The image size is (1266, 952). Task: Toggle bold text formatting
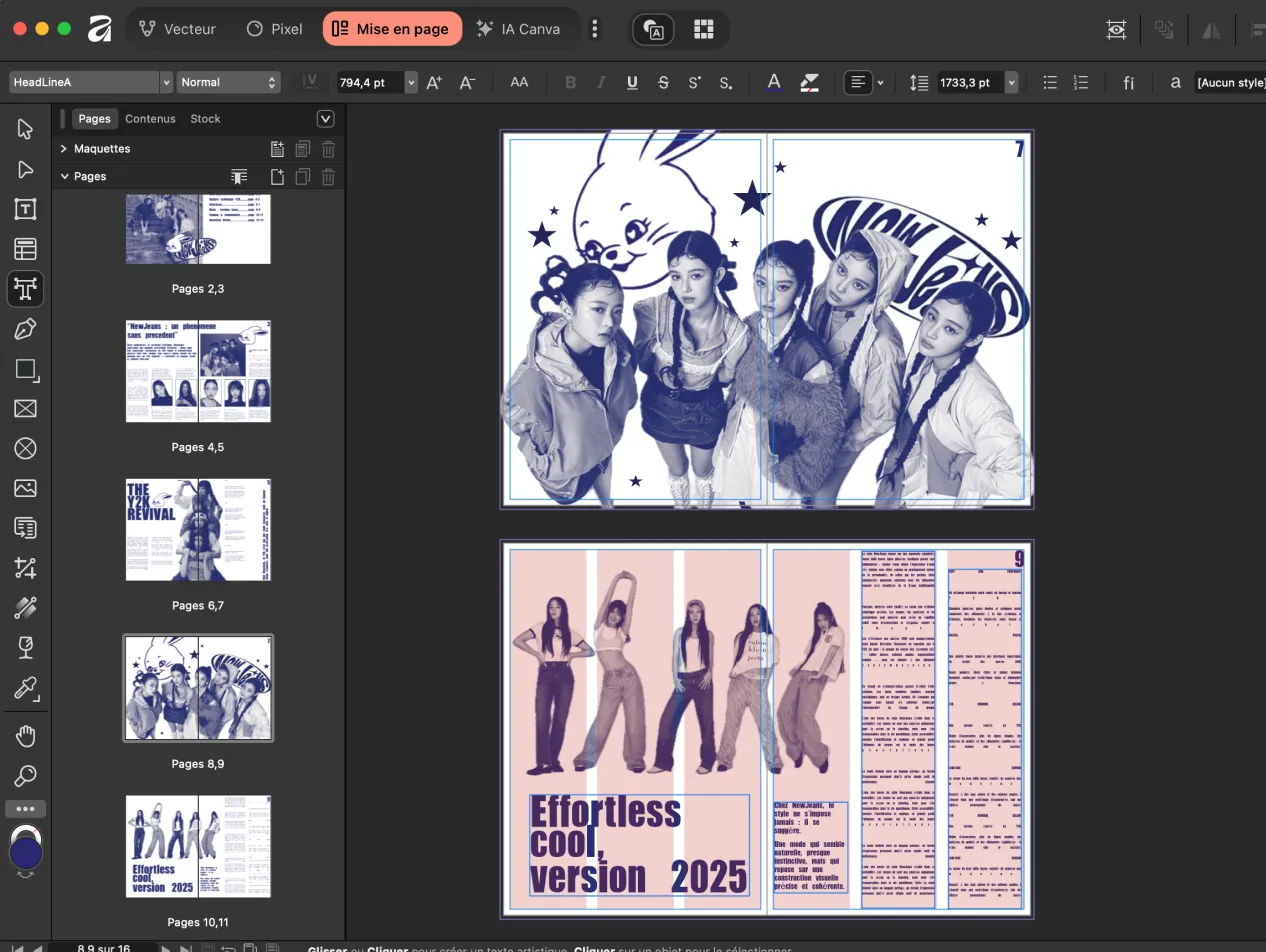(x=570, y=82)
